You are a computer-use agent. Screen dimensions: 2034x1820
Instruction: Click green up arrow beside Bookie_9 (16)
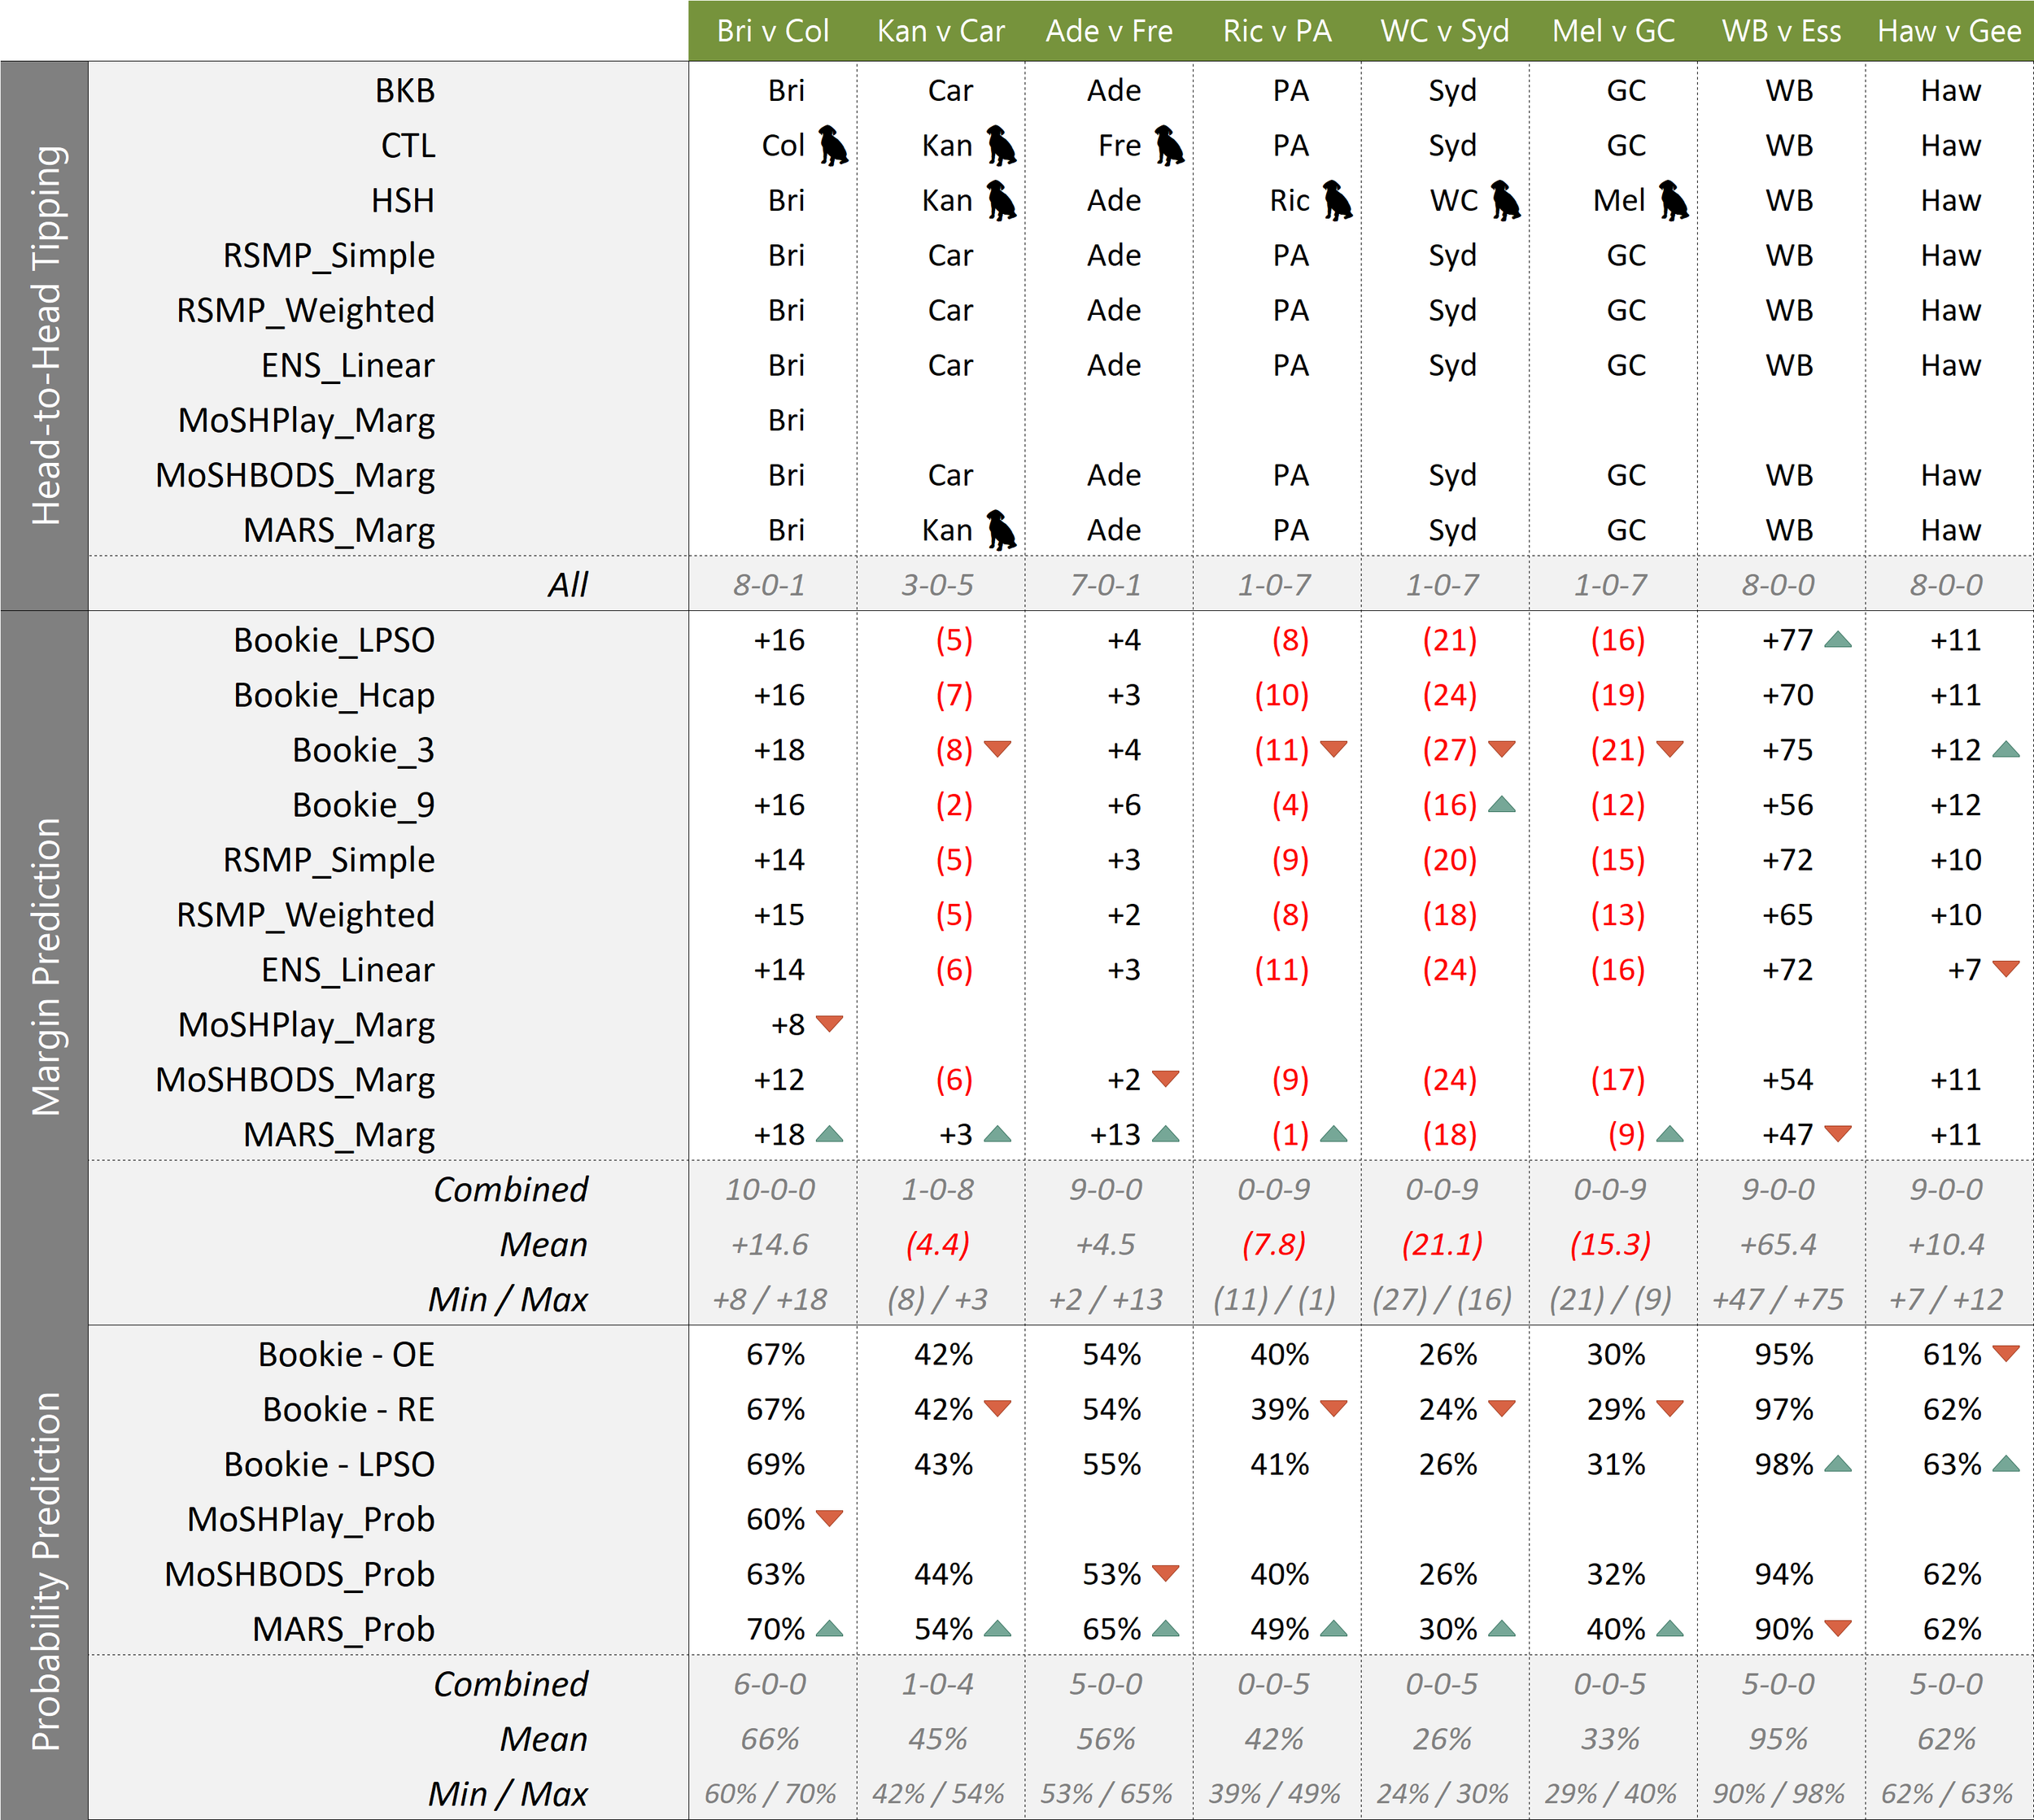pos(1501,805)
